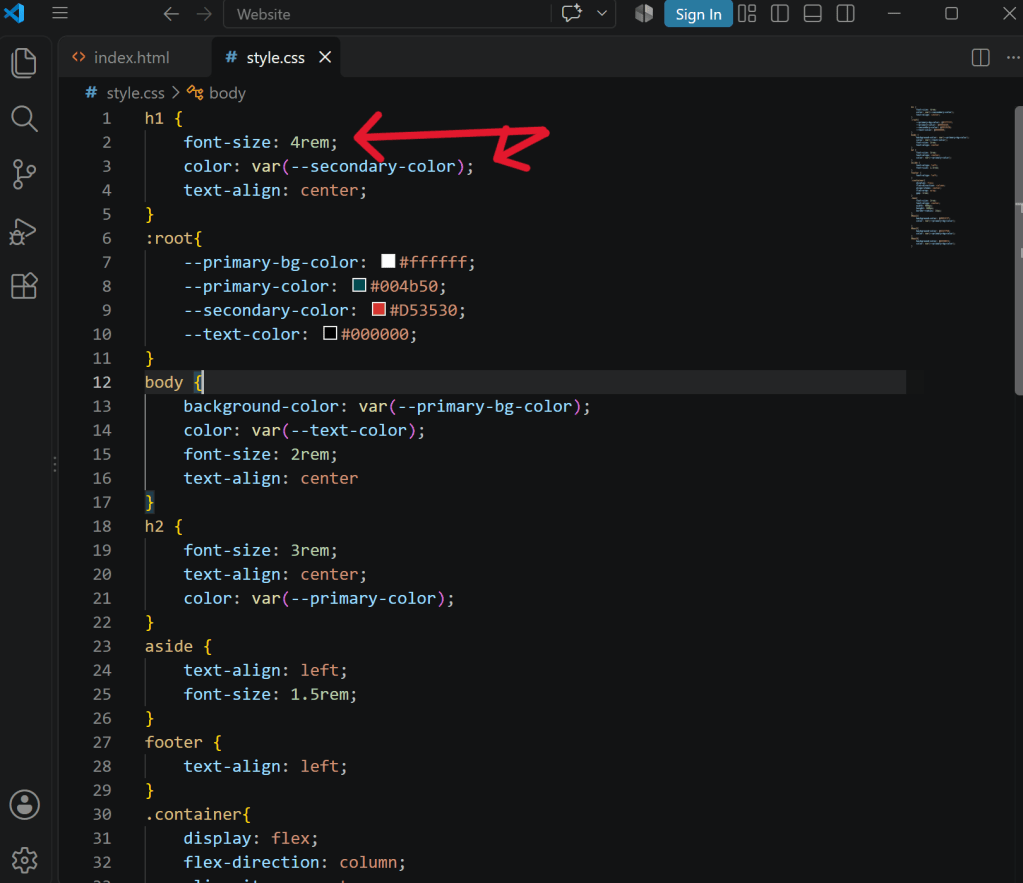Screen dimensions: 1023x883
Task: Click the footer selector text
Action: (x=174, y=743)
